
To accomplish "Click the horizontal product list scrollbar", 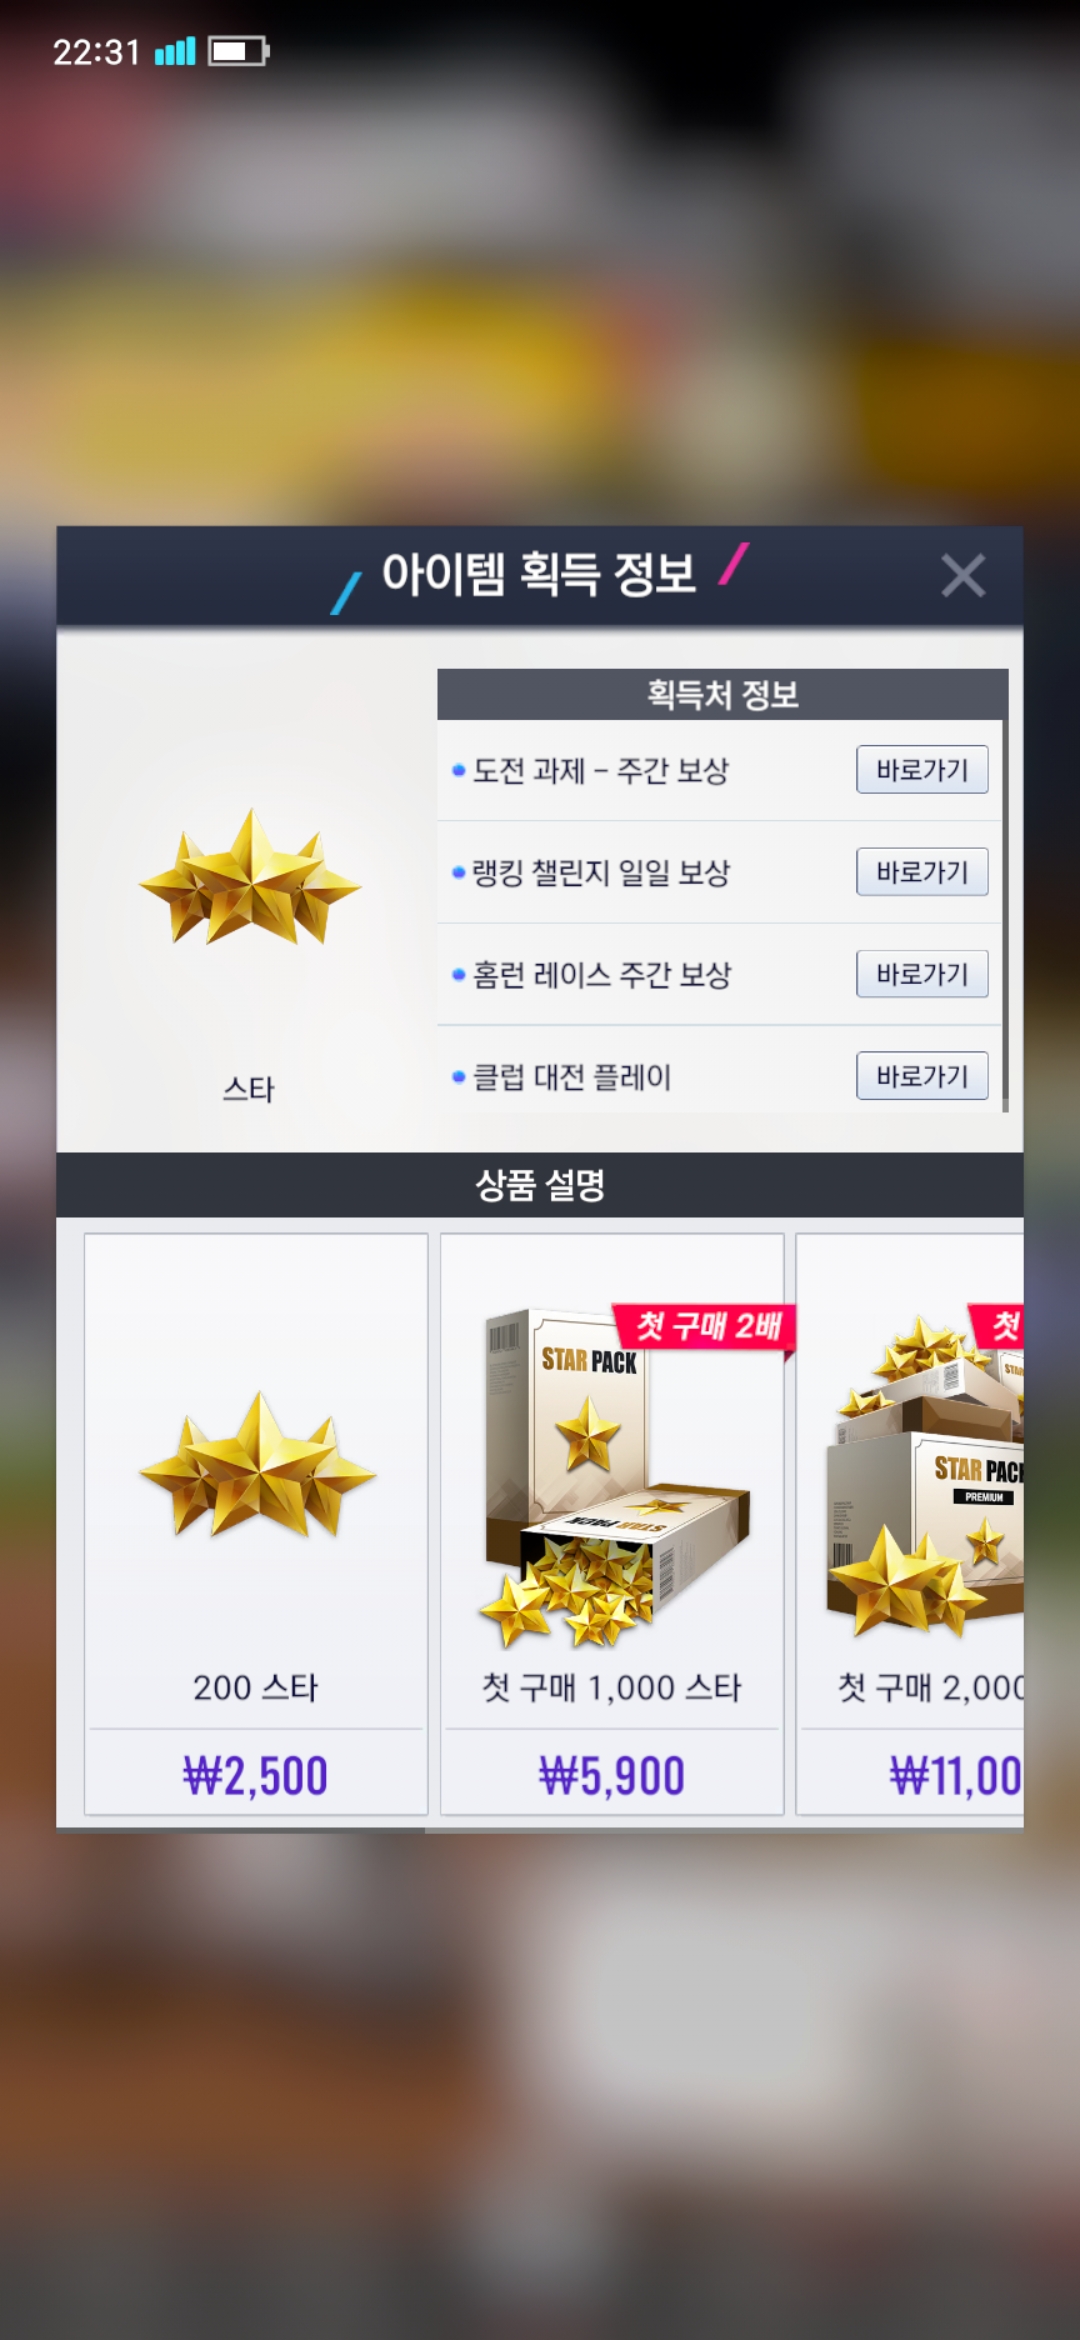I will (240, 1831).
